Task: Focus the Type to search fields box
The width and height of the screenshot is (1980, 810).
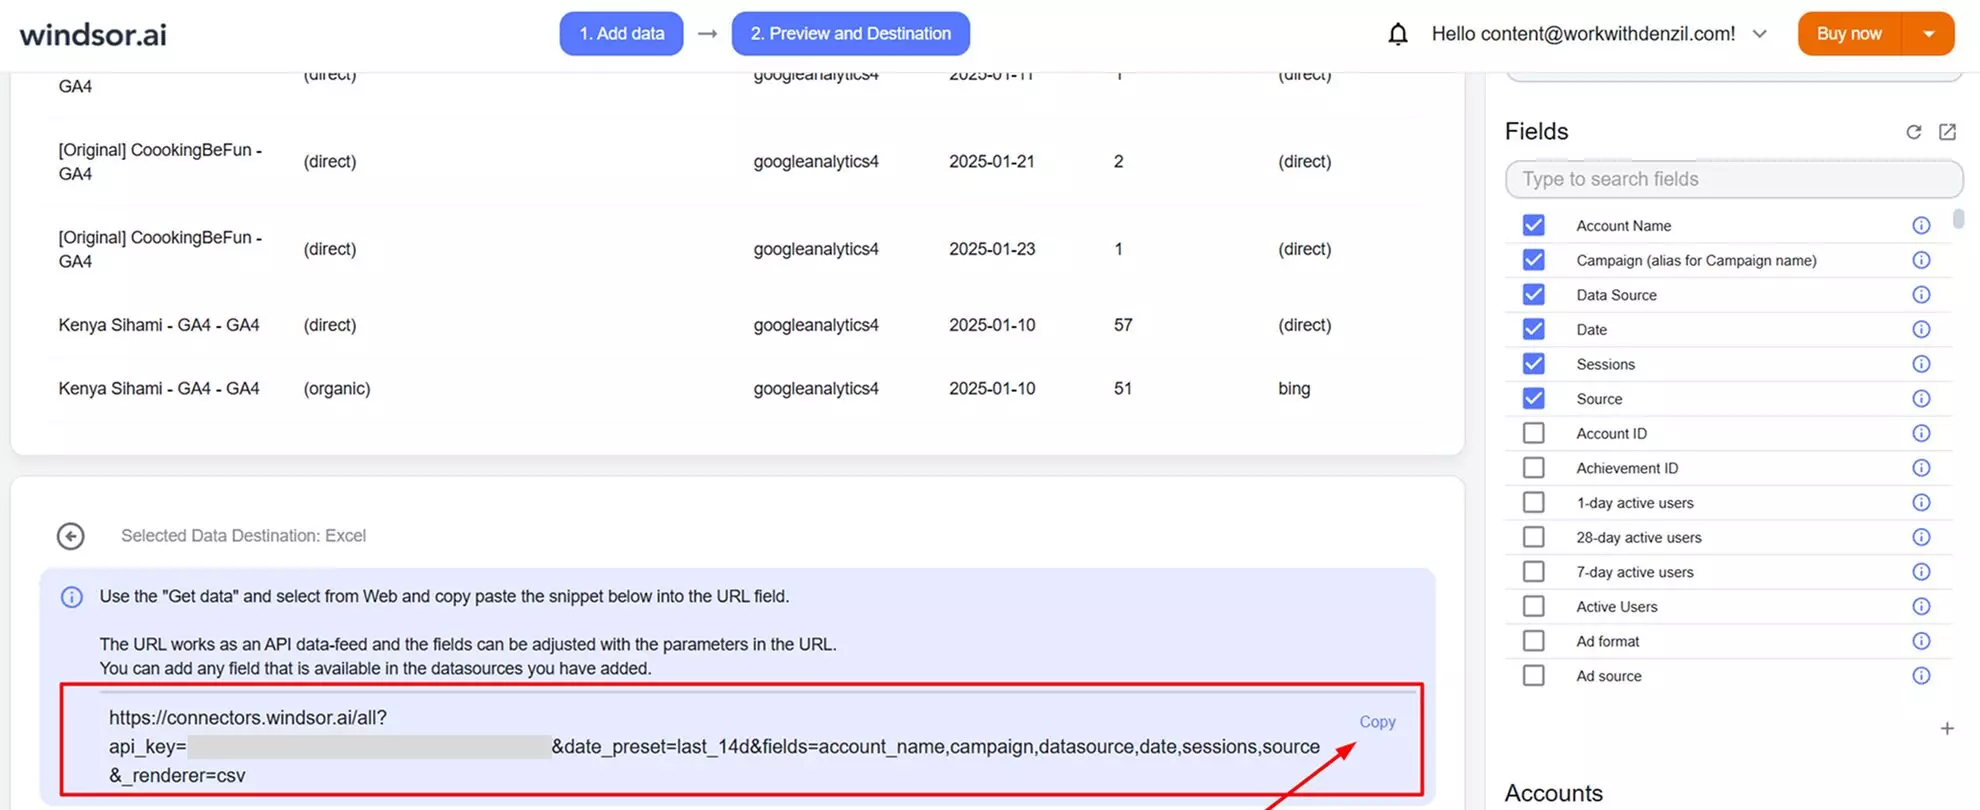Action: (x=1734, y=179)
